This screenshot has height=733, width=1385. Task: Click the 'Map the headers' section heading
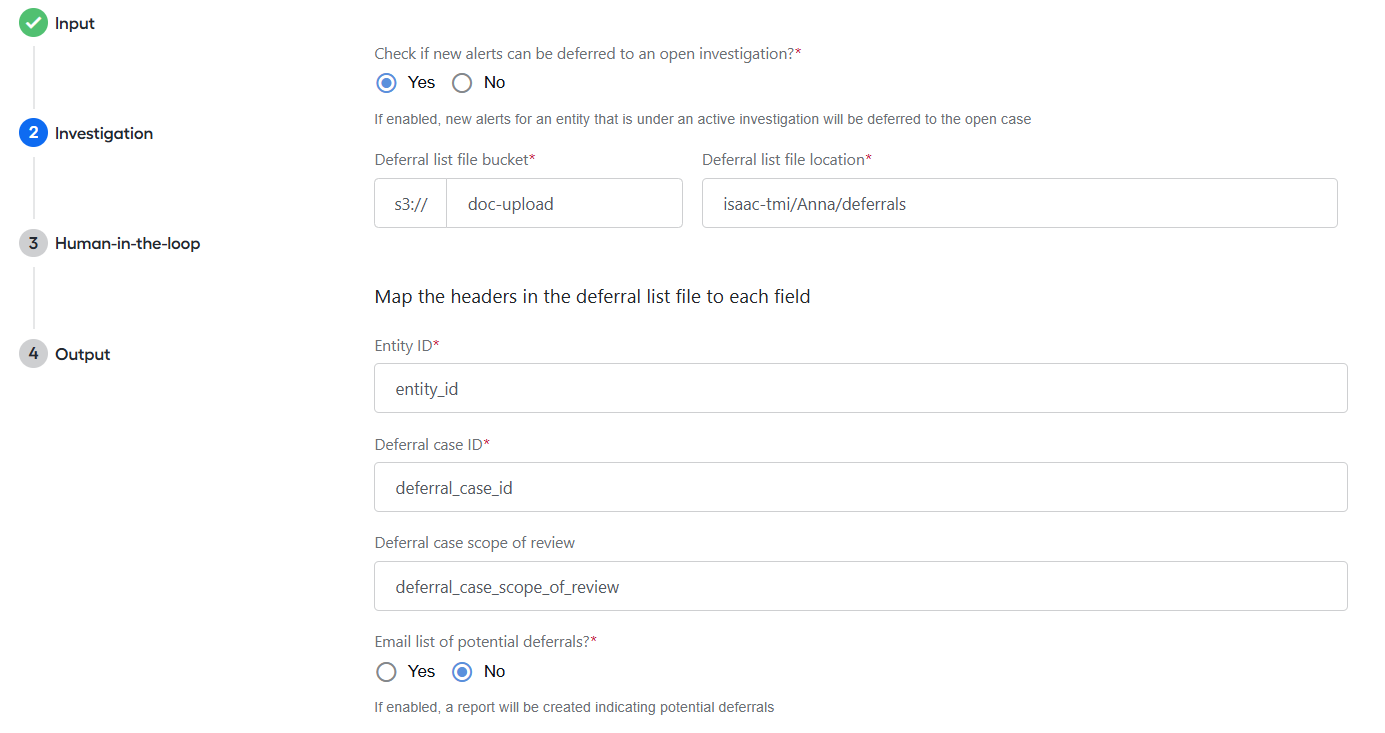tap(592, 297)
